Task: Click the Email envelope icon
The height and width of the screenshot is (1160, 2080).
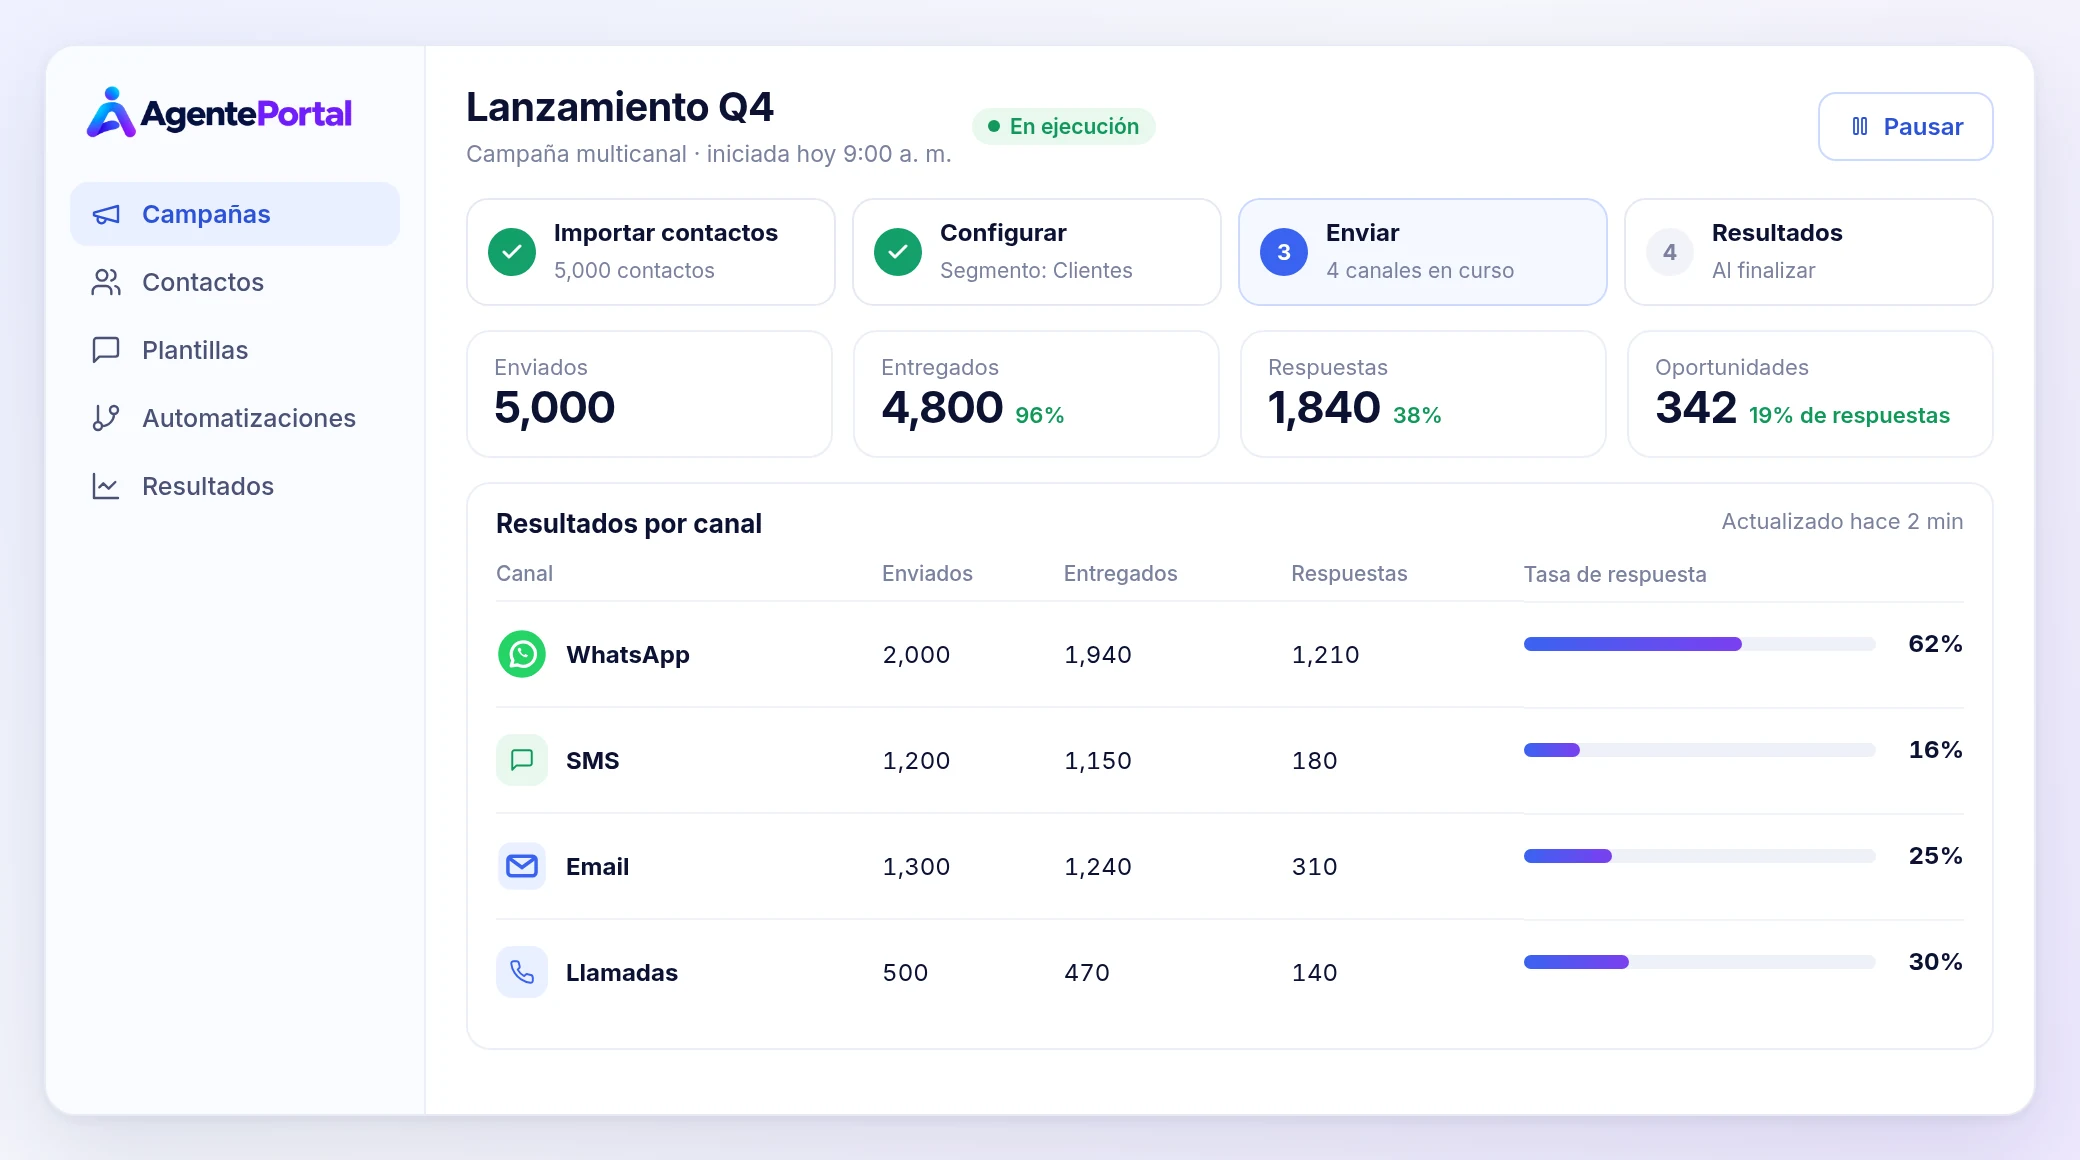Action: coord(522,866)
